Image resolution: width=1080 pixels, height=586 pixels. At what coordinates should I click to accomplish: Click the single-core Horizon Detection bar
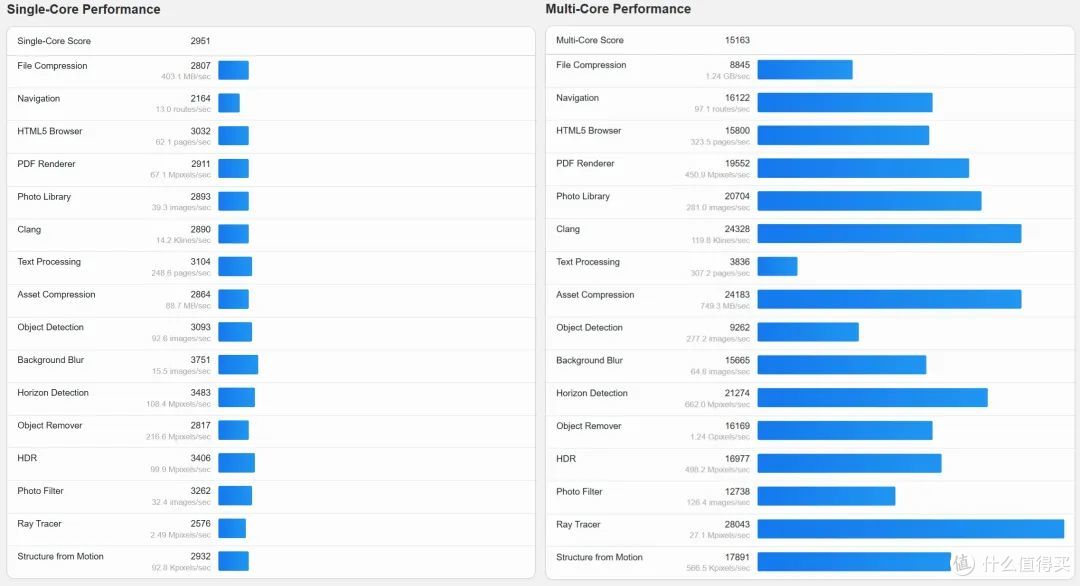click(x=237, y=397)
